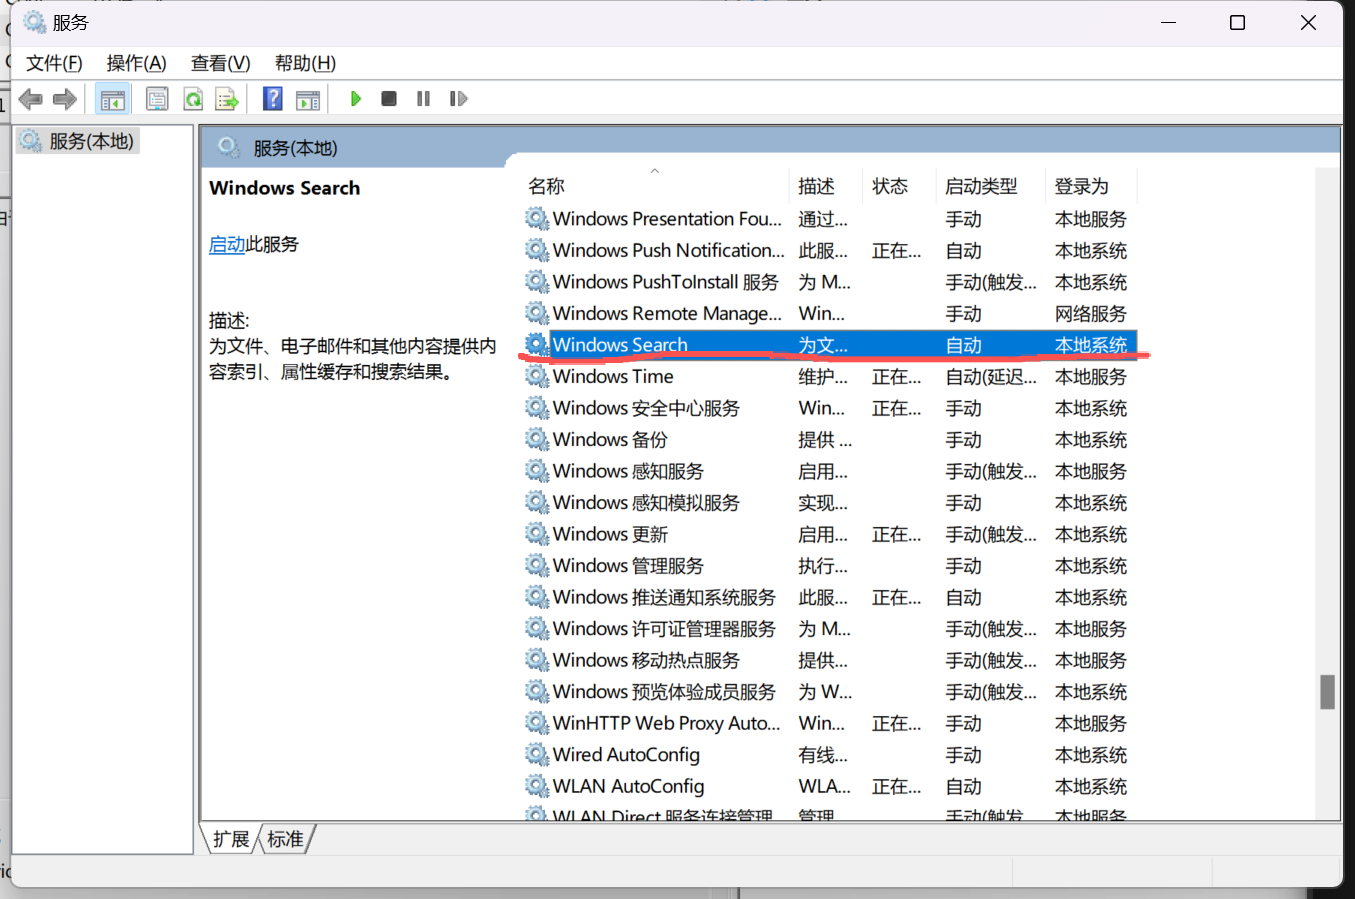Open the 操作 menu
The width and height of the screenshot is (1355, 899).
click(x=136, y=63)
